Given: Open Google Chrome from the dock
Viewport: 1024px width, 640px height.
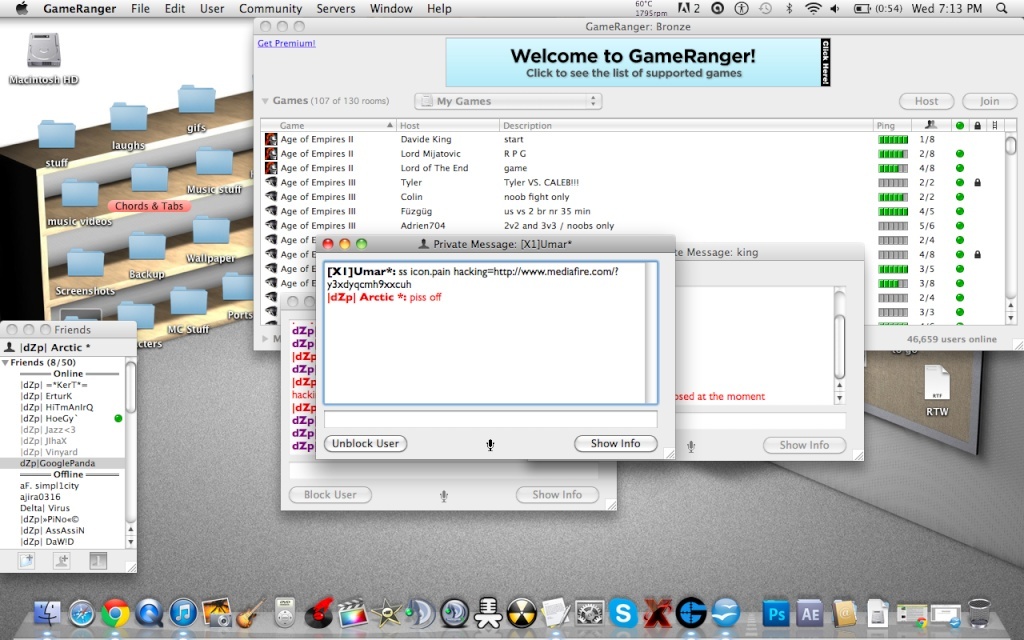Looking at the screenshot, I should (x=115, y=613).
